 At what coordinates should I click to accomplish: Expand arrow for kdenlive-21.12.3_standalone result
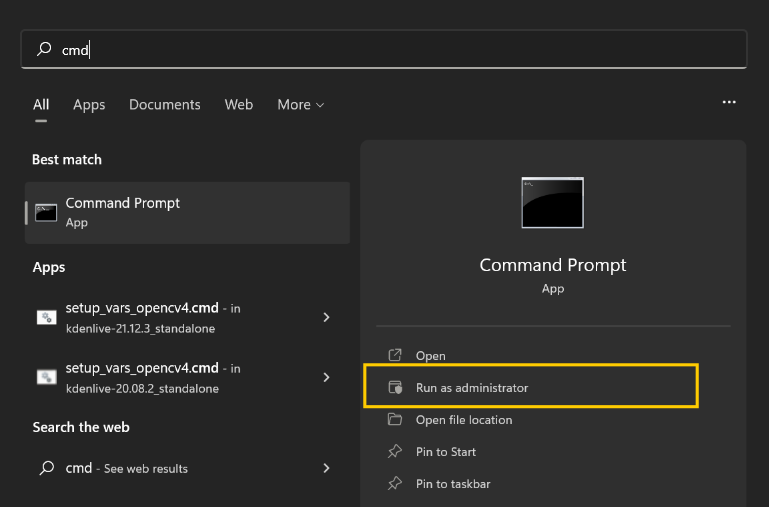pos(327,318)
